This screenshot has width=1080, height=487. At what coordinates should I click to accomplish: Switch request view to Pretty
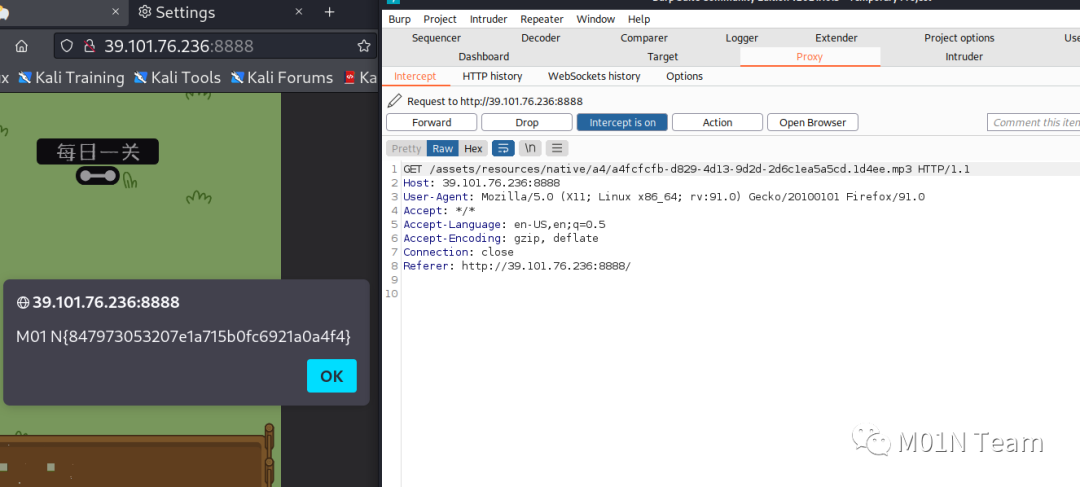[406, 148]
